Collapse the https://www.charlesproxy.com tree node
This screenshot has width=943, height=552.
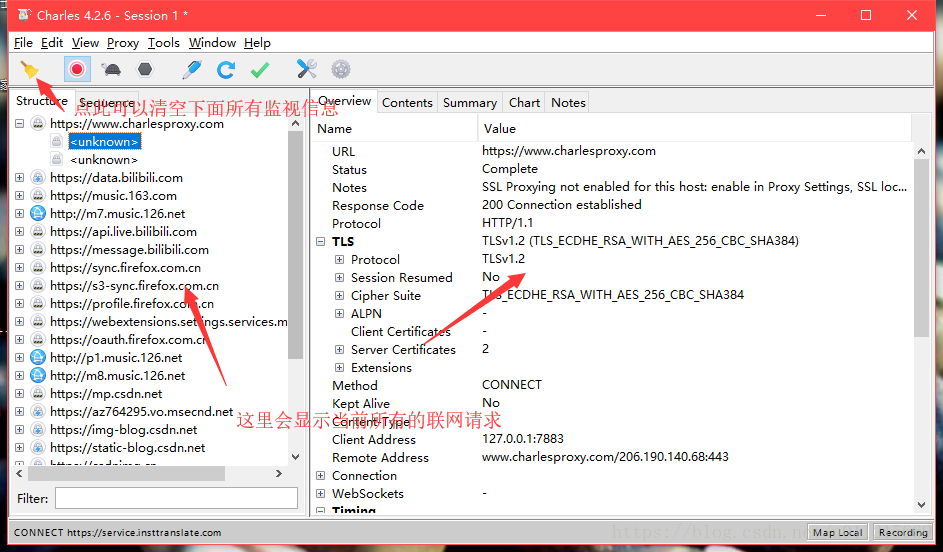coord(19,124)
